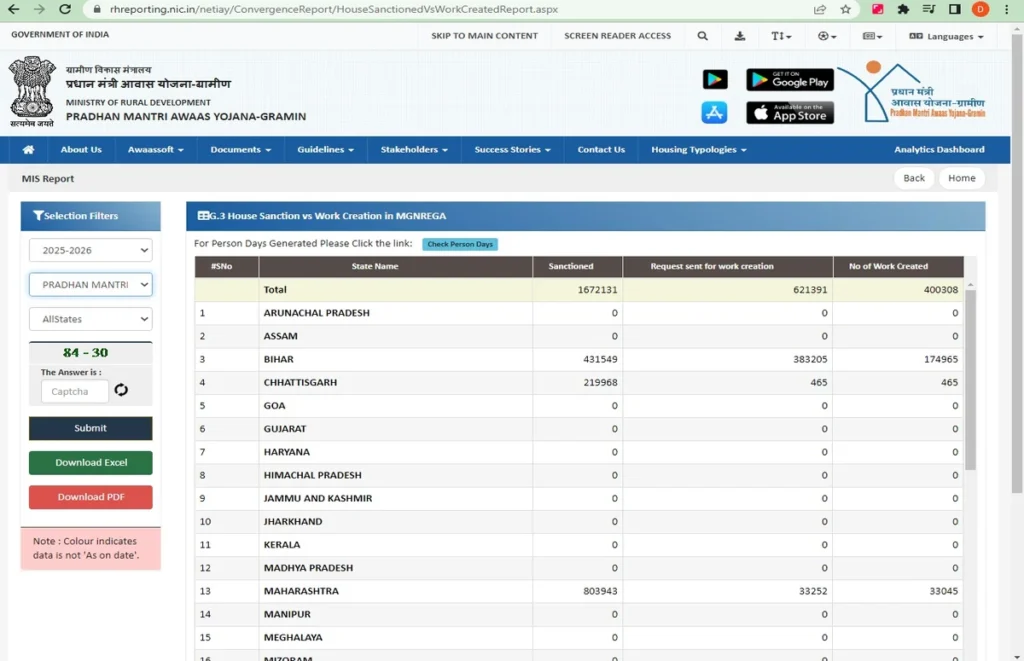Click the address bar URL

point(334,9)
